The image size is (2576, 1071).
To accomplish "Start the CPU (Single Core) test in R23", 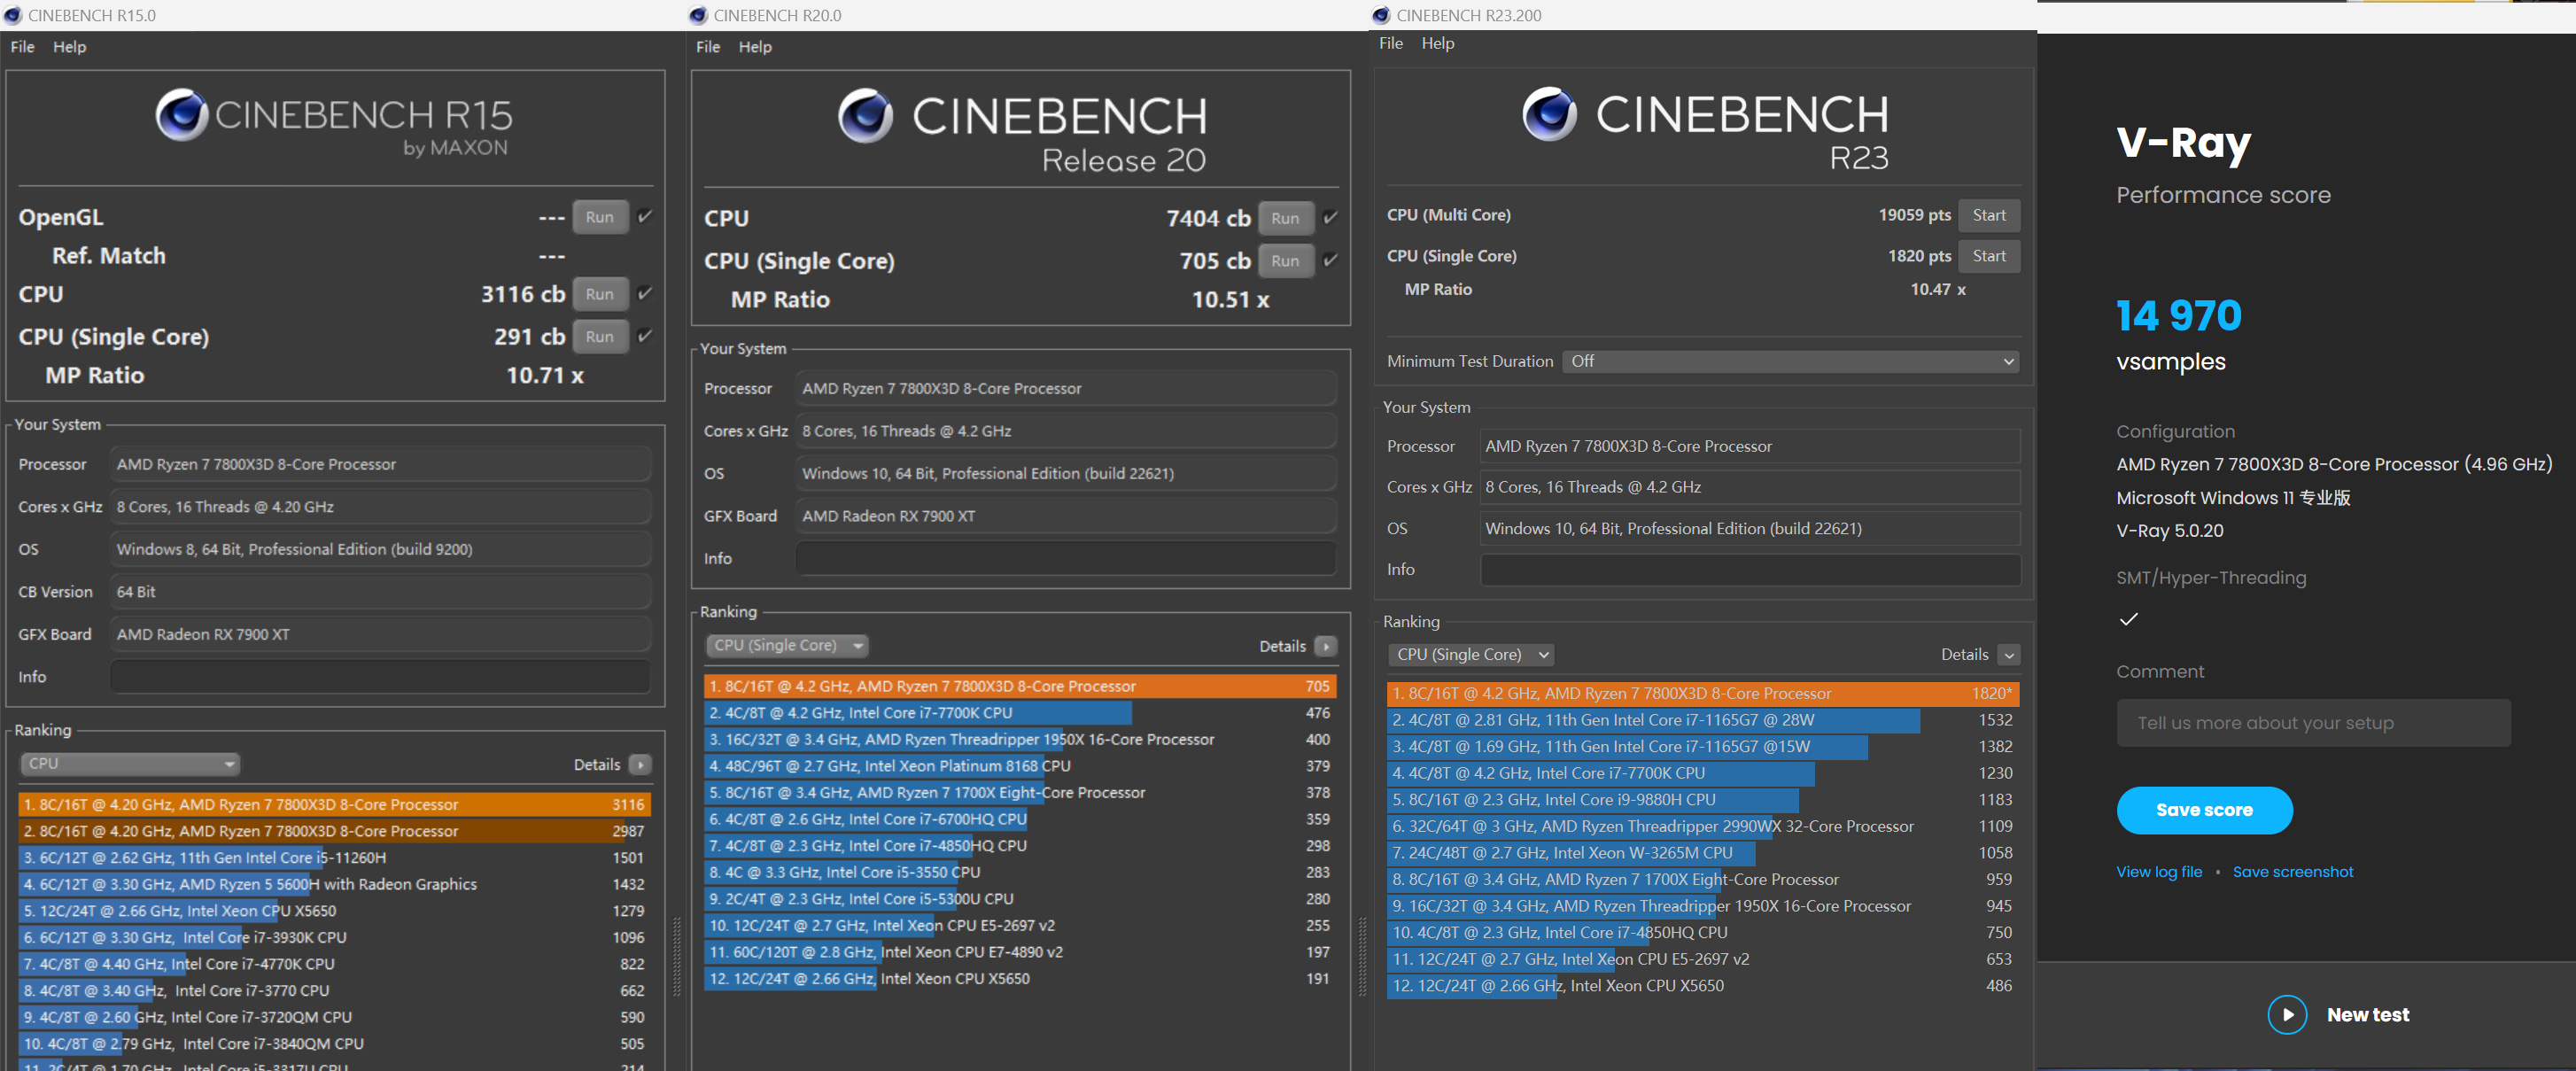I will coord(1988,256).
